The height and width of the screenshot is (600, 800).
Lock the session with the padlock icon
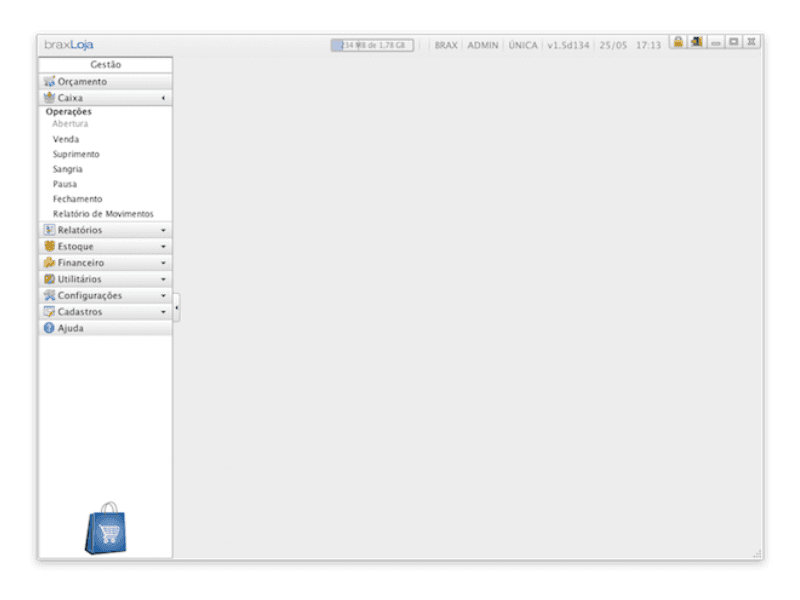678,43
